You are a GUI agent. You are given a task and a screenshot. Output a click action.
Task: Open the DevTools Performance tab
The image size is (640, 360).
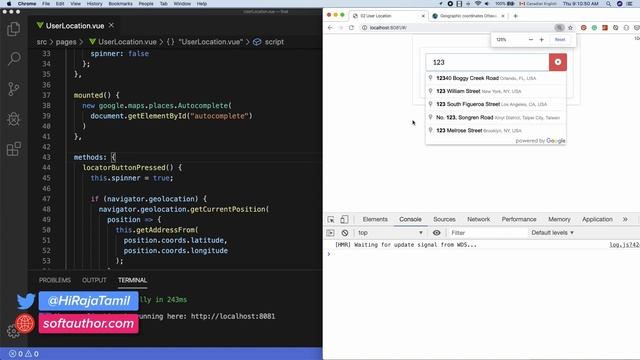click(519, 219)
